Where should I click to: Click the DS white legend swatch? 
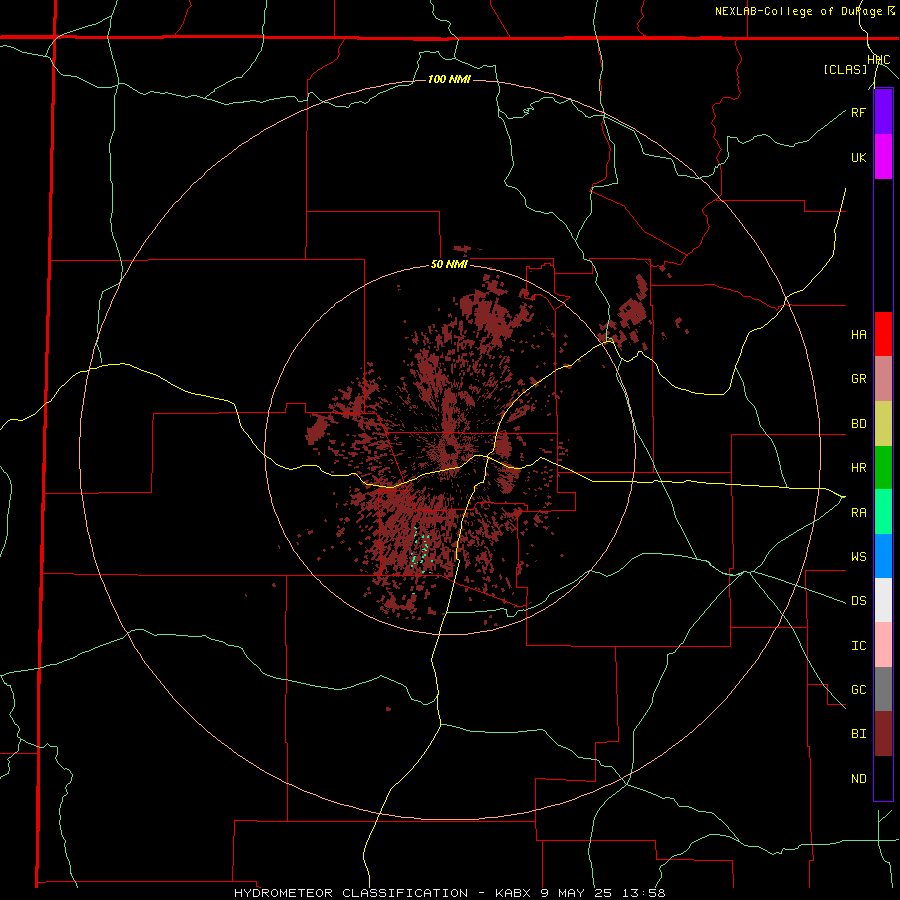(883, 600)
